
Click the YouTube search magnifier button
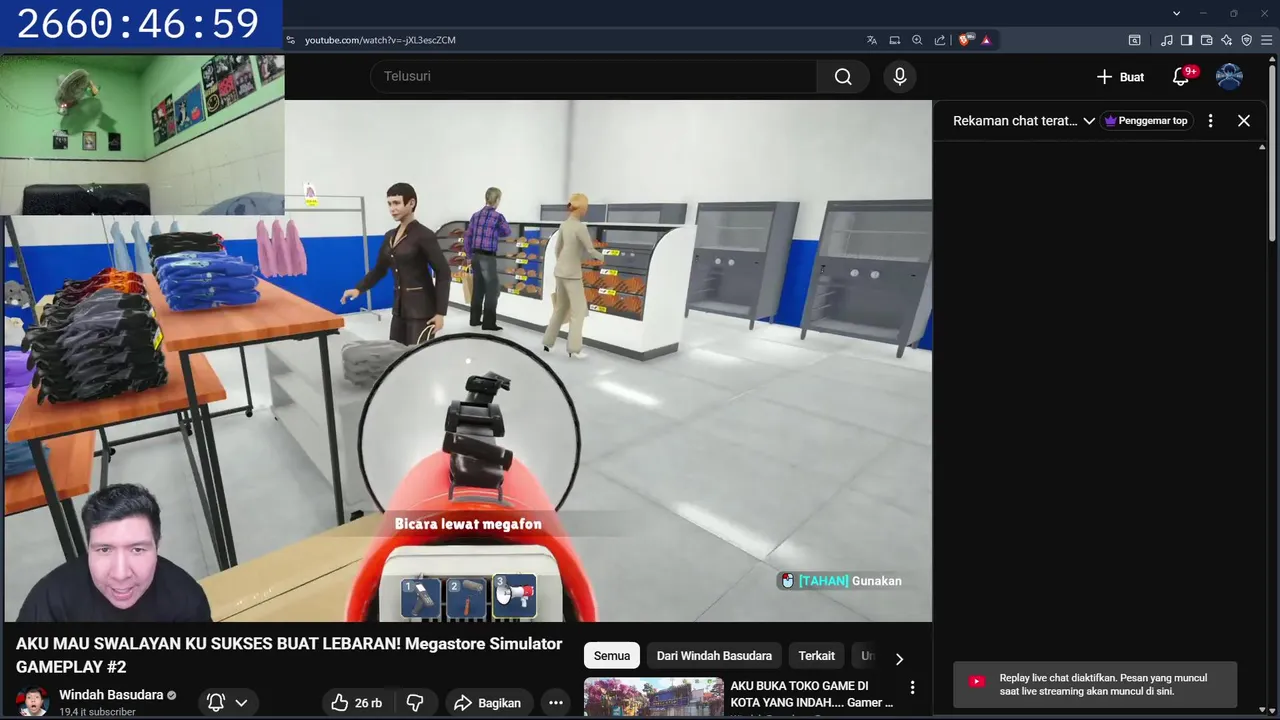coord(843,77)
